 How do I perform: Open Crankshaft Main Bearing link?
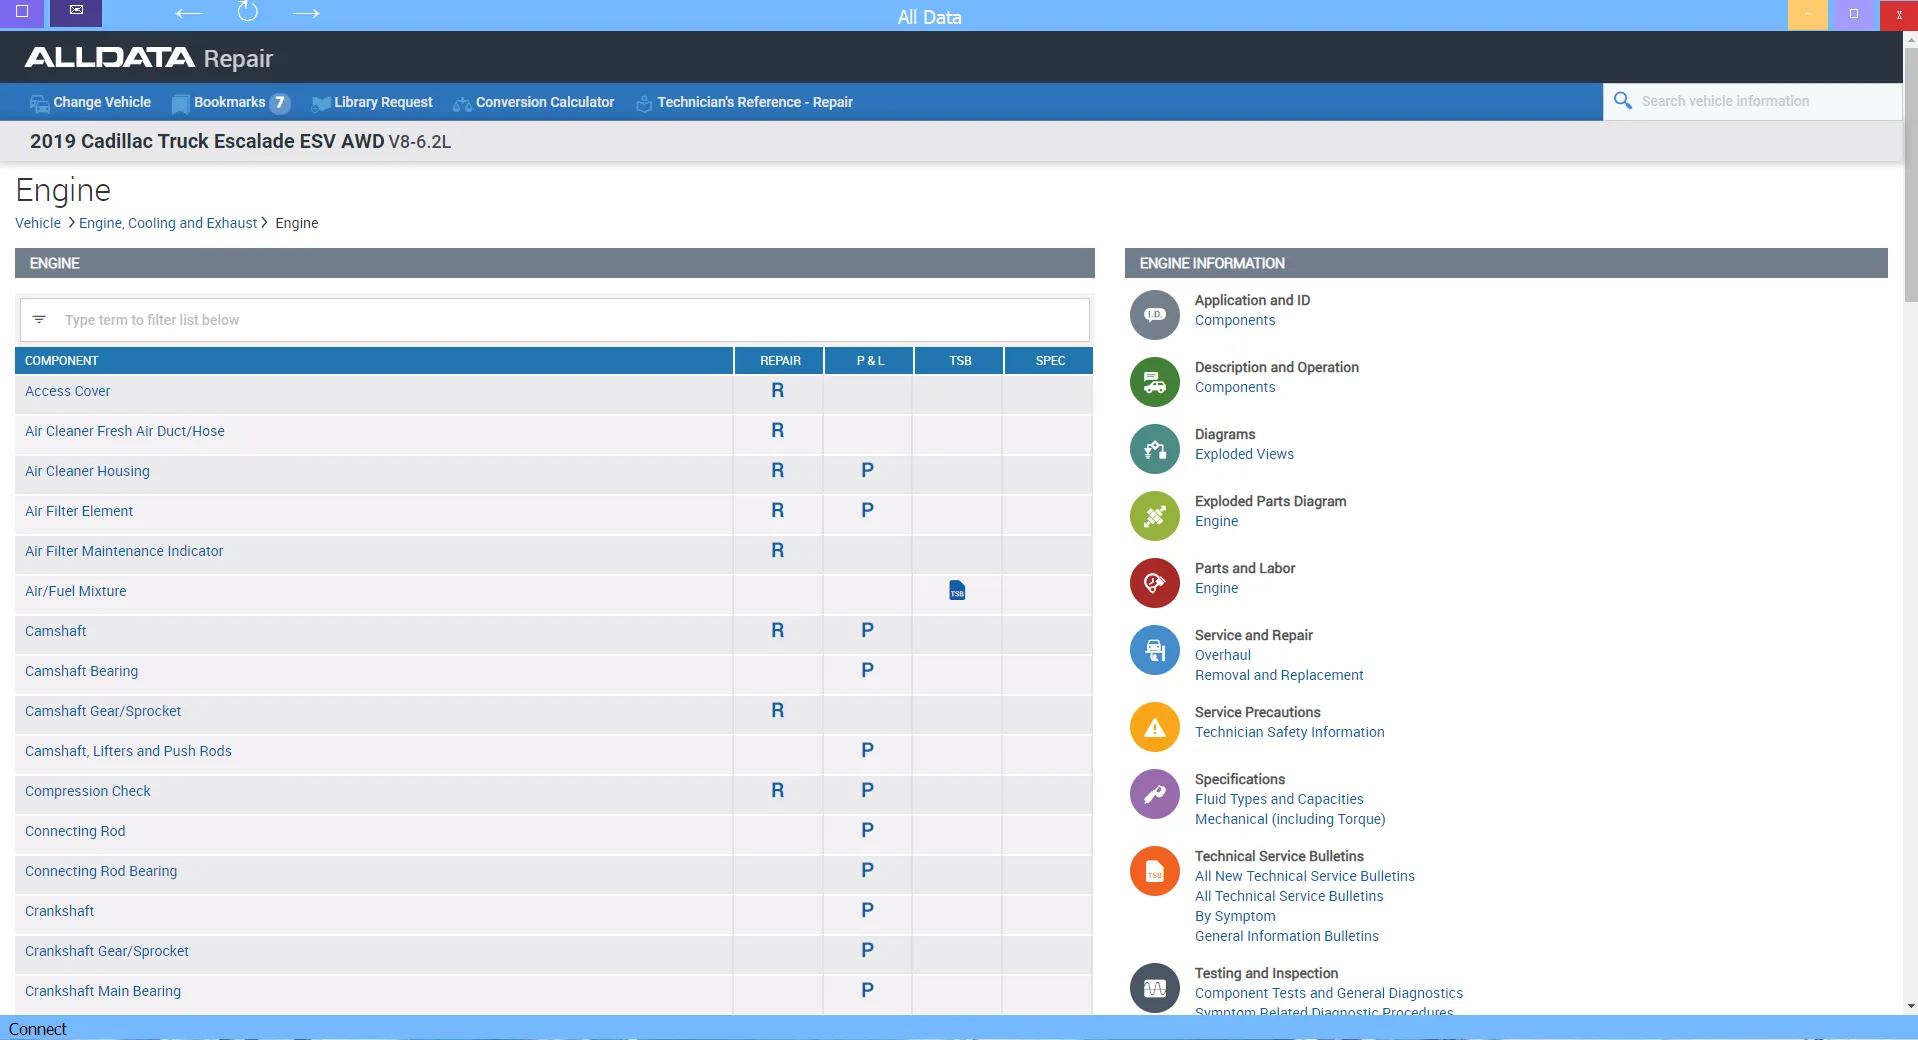[103, 991]
